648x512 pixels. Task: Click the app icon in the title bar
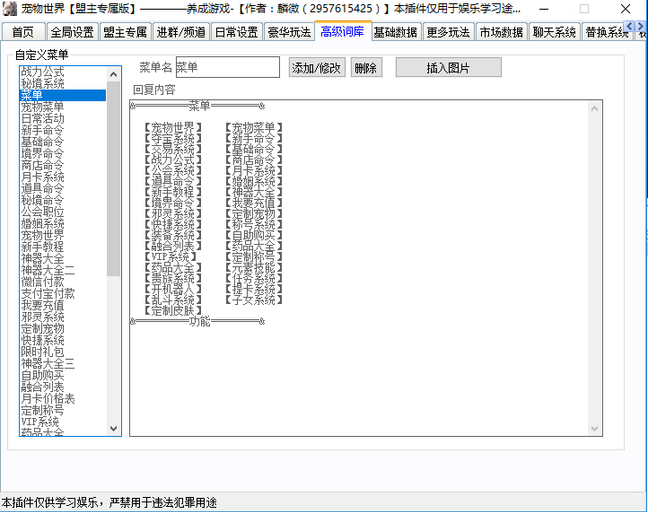pyautogui.click(x=10, y=8)
